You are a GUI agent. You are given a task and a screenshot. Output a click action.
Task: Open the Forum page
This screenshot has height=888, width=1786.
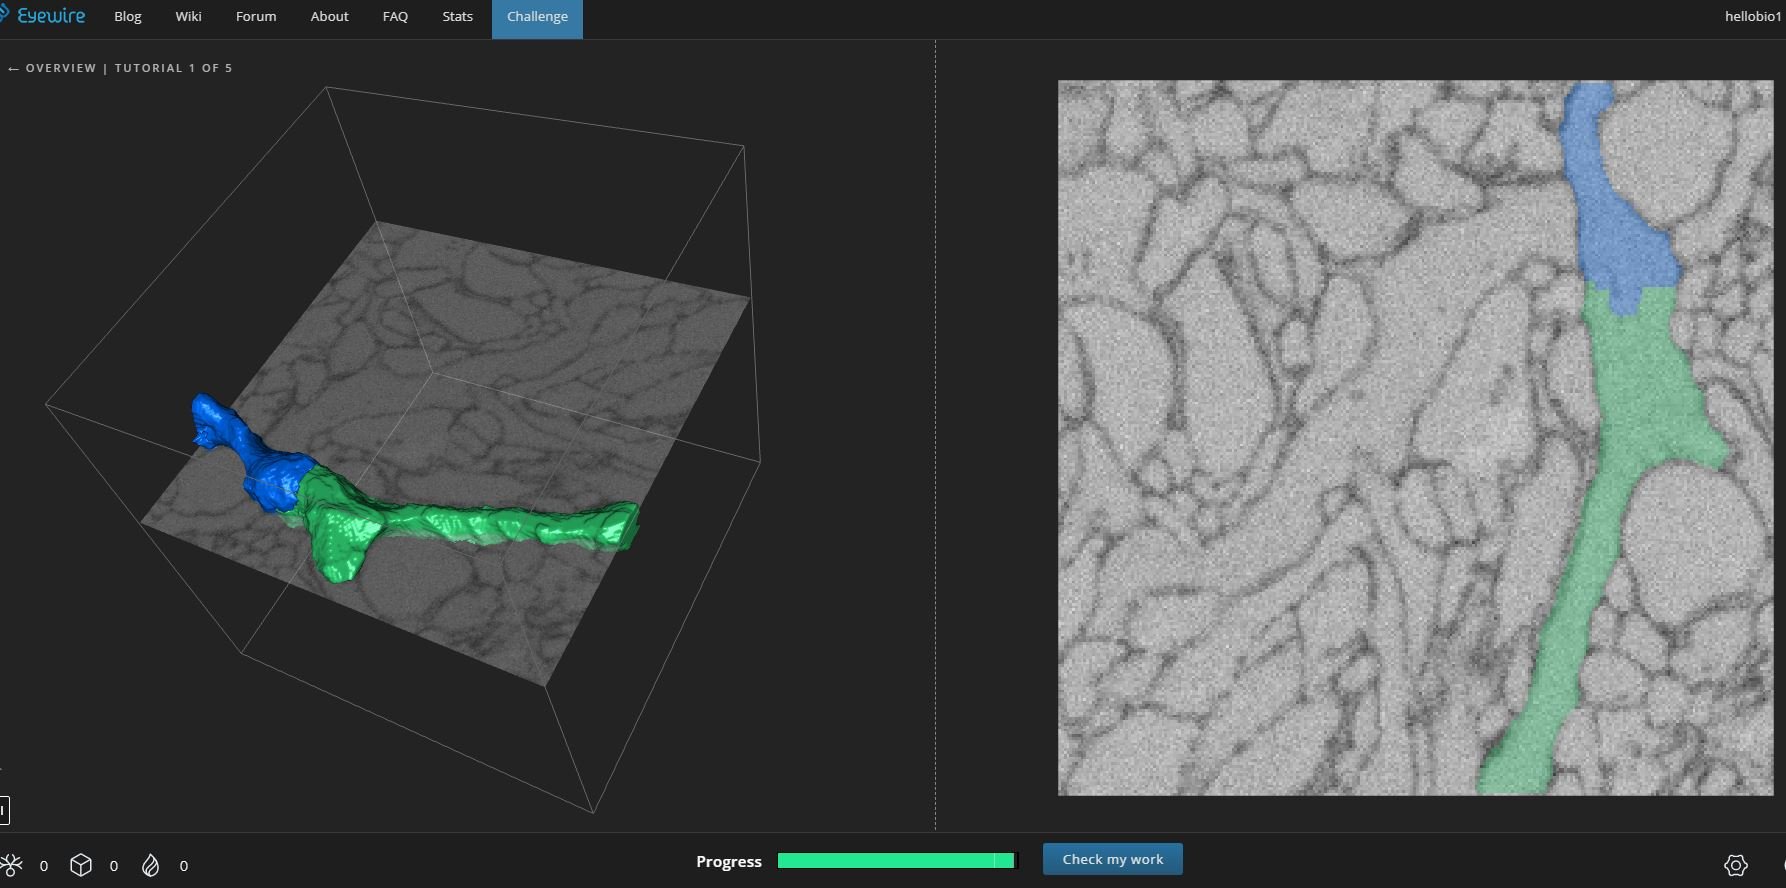[256, 17]
